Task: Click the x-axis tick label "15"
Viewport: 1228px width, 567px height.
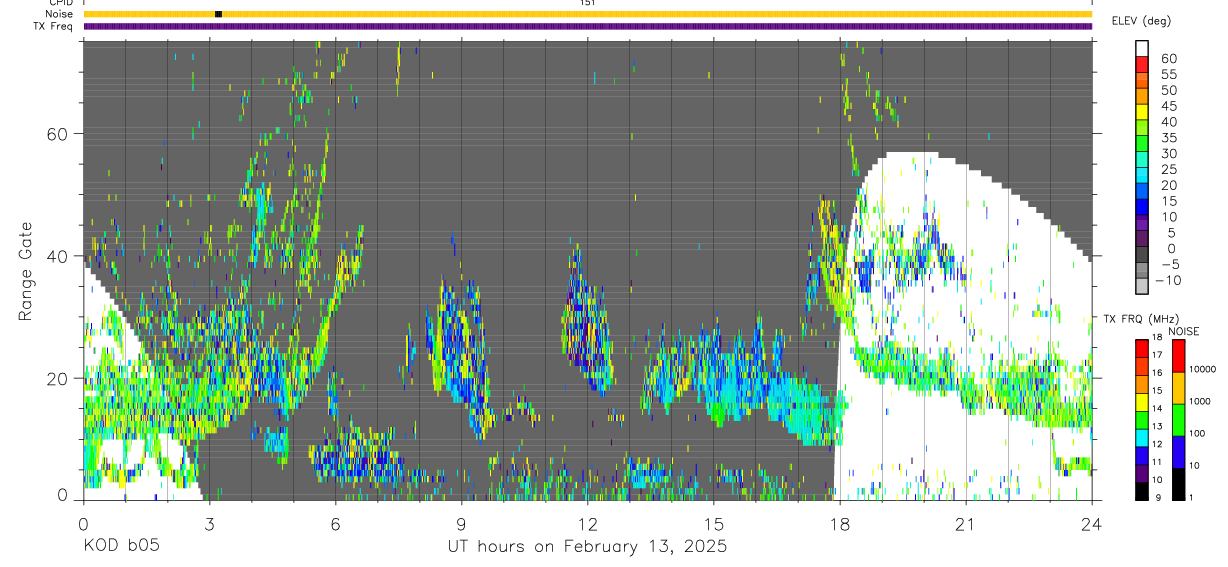Action: coord(713,524)
